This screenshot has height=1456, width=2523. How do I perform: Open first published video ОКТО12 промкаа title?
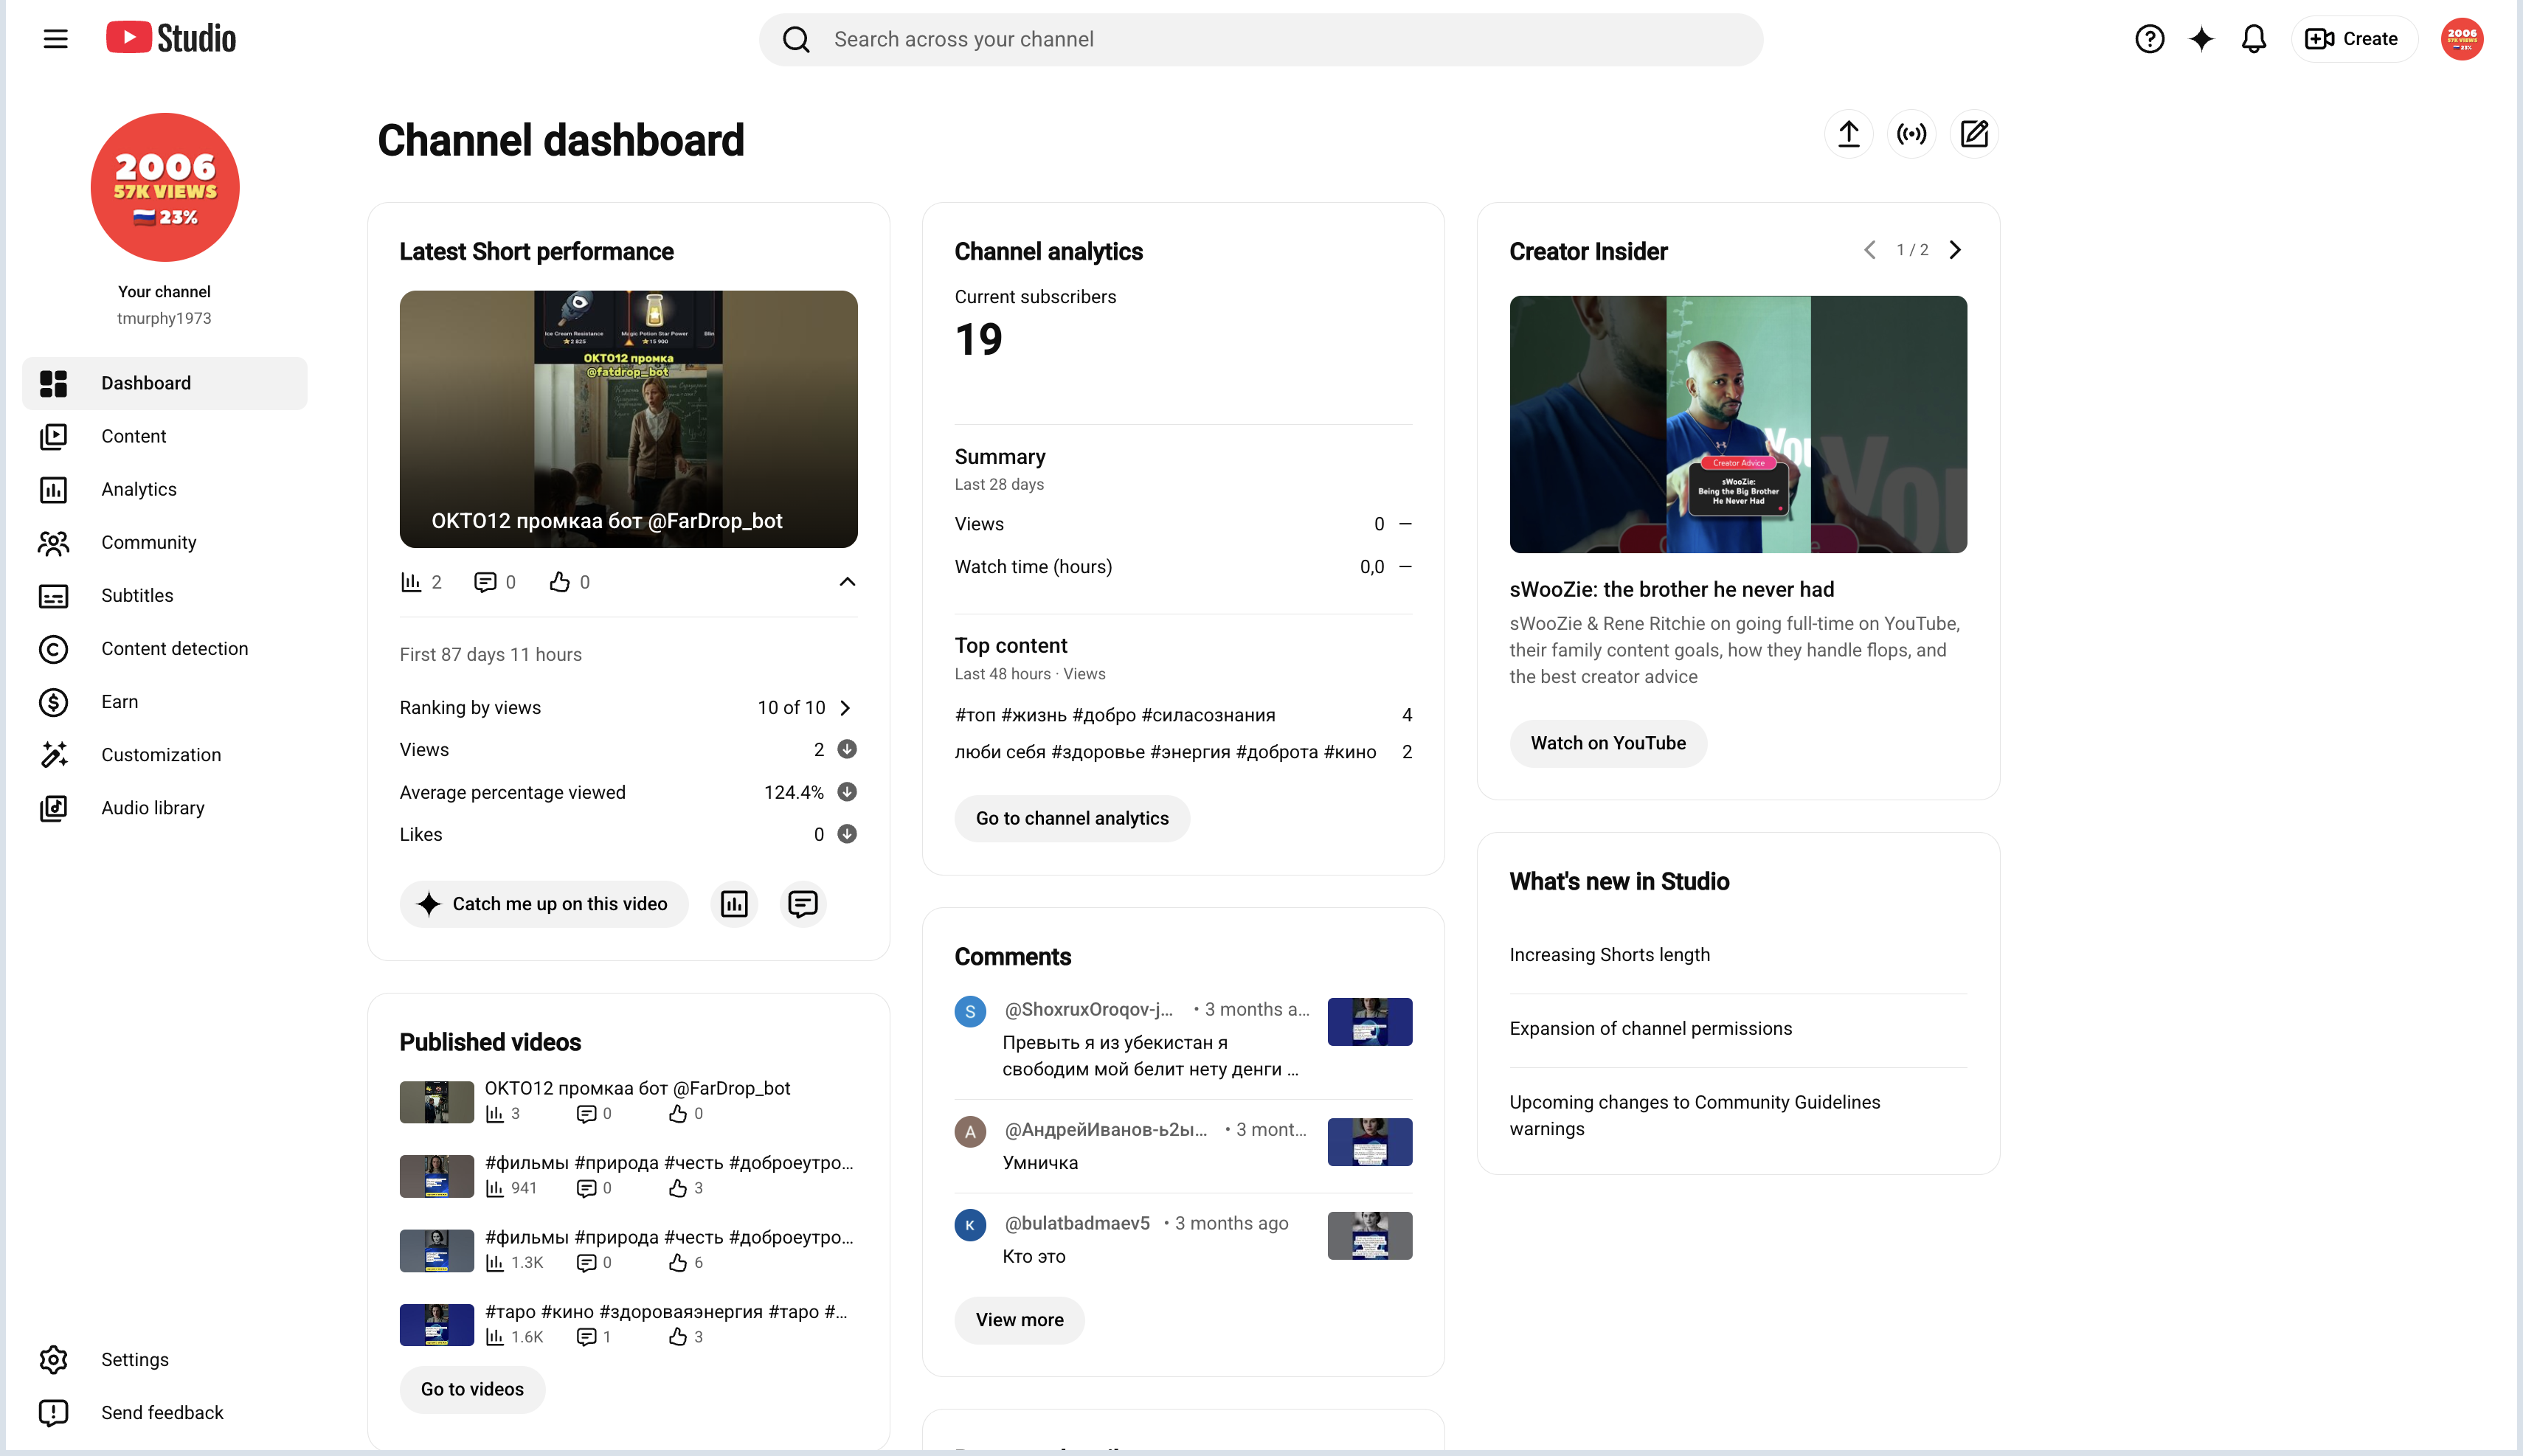637,1088
